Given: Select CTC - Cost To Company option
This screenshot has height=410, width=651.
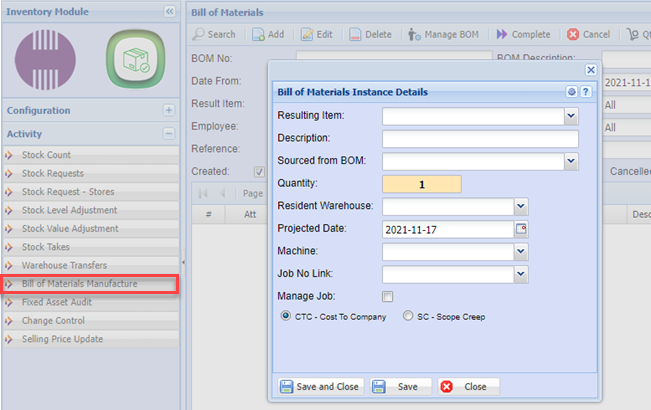Looking at the screenshot, I should [286, 315].
